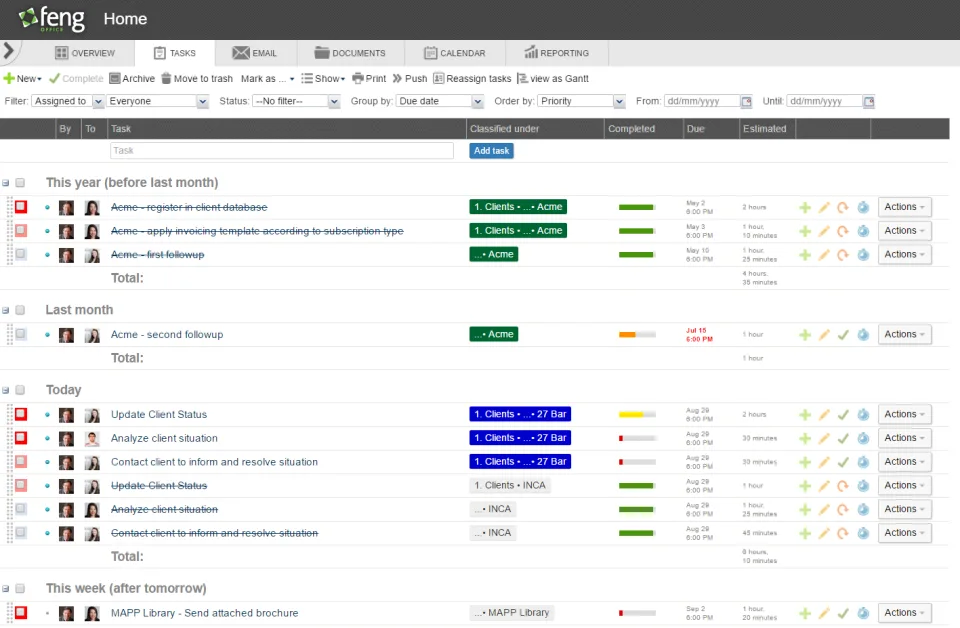The height and width of the screenshot is (628, 960).
Task: Click view as Gantt toolbar icon
Action: [522, 78]
